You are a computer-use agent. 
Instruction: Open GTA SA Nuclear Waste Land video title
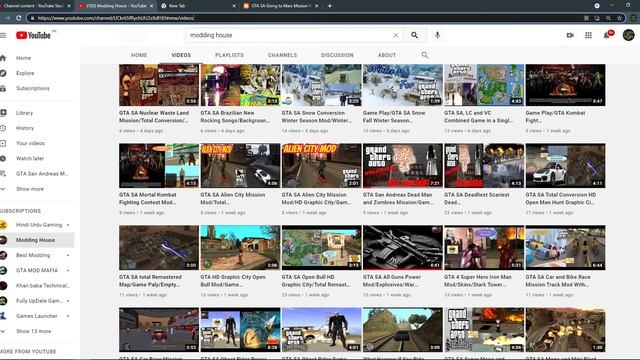click(154, 117)
